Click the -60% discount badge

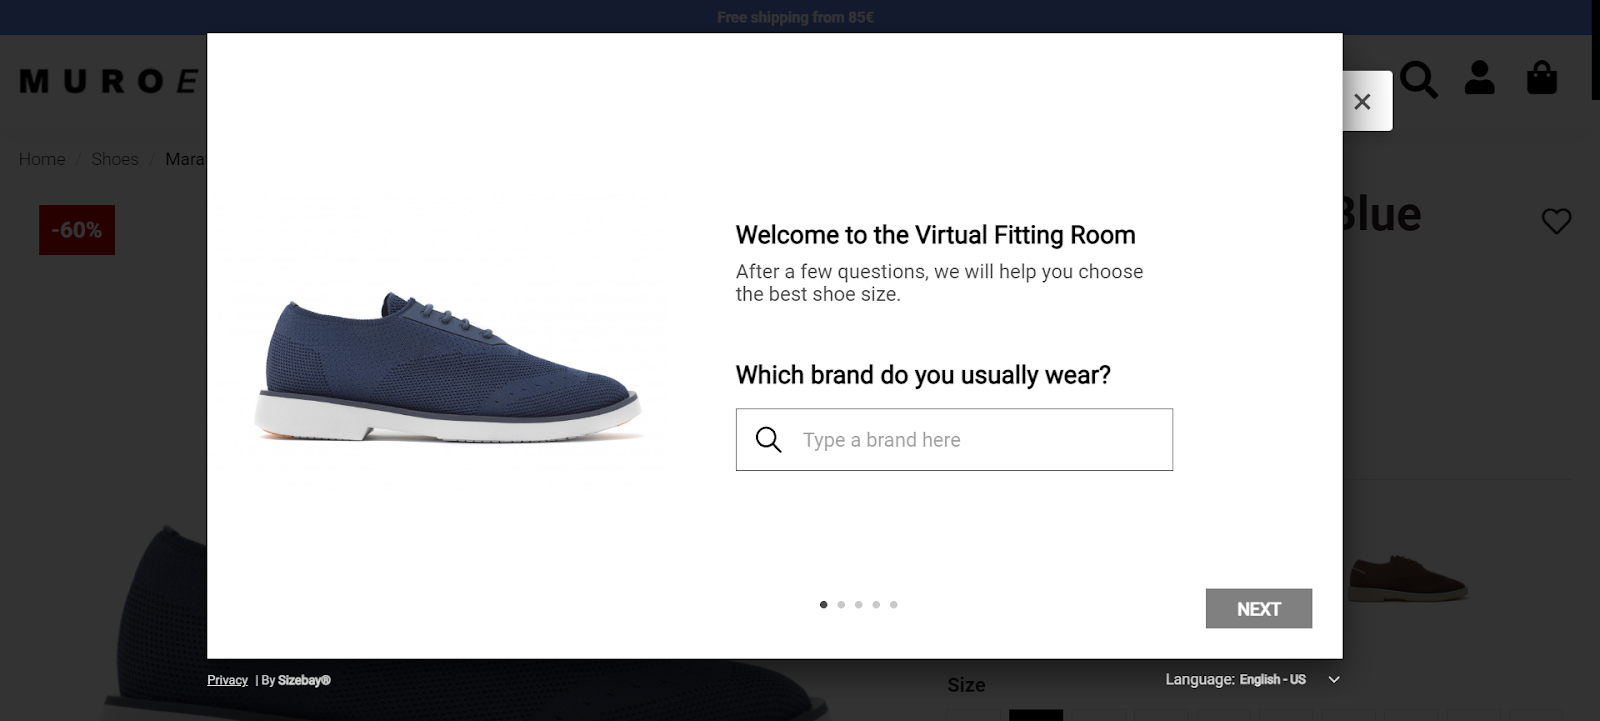click(76, 229)
